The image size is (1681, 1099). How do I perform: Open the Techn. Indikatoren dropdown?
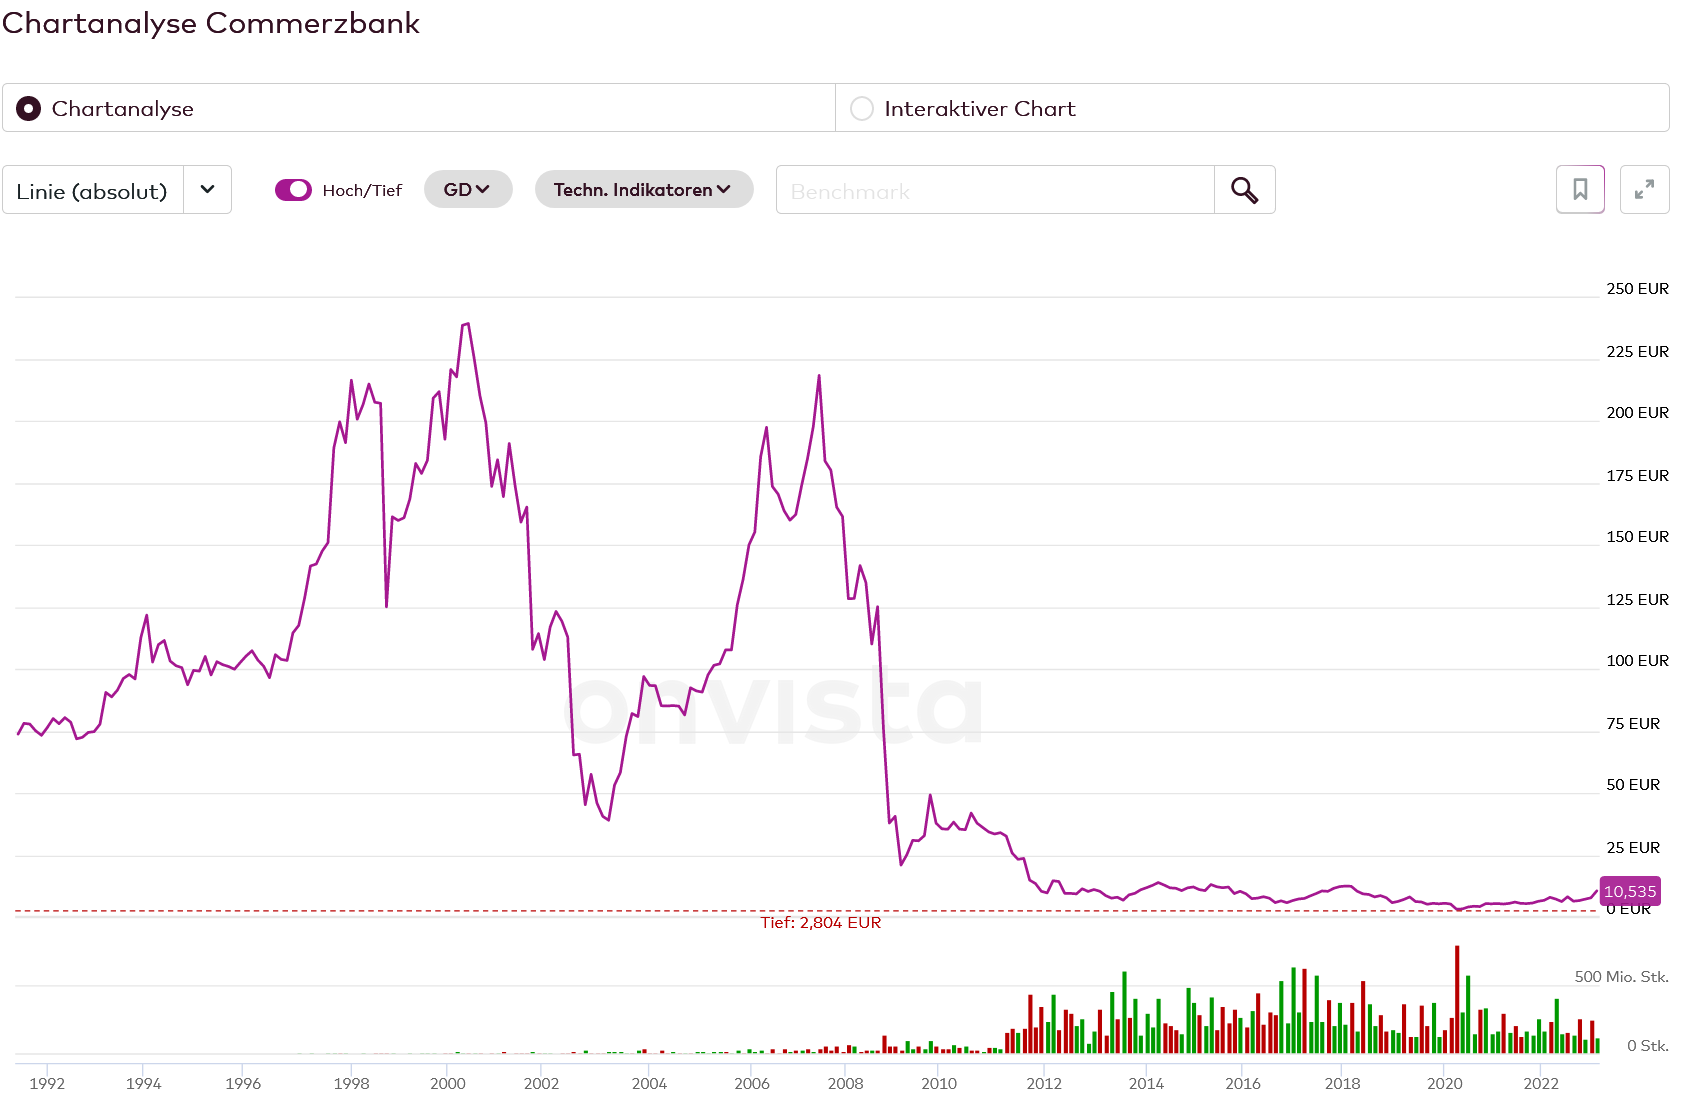tap(643, 190)
